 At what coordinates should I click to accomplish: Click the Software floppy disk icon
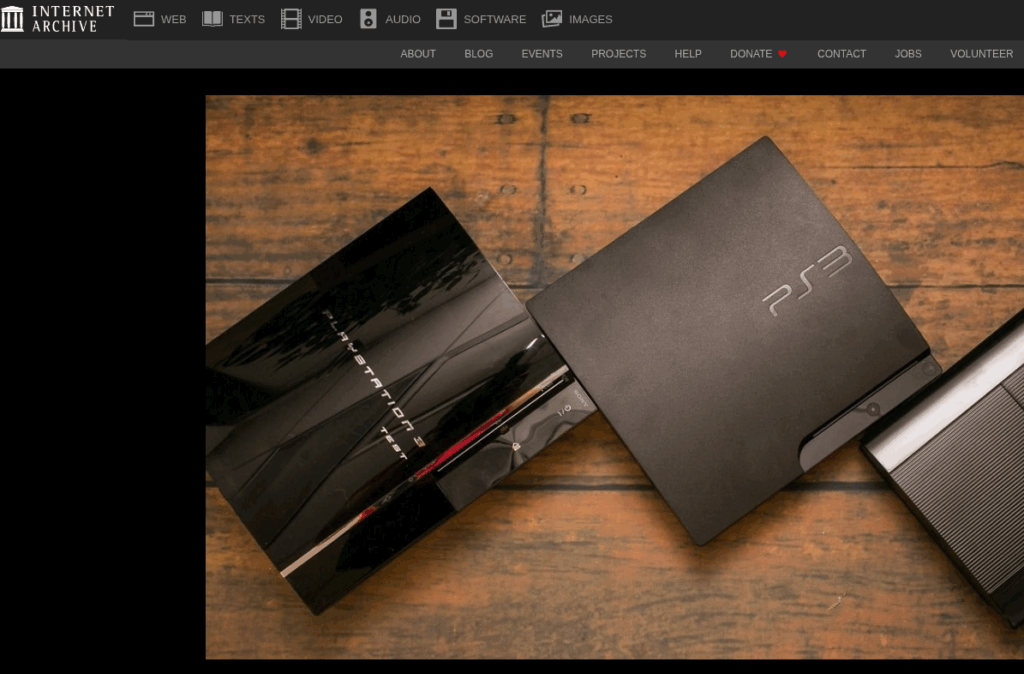tap(446, 19)
